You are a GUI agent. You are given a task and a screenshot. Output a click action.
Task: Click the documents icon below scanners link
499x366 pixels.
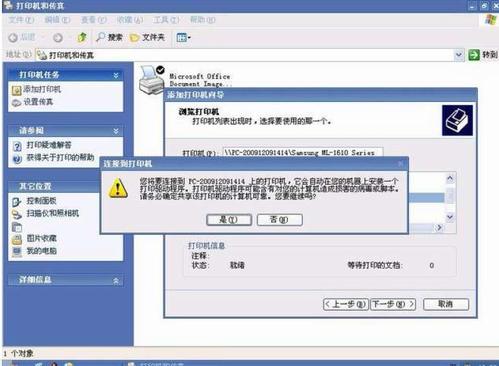[17, 227]
